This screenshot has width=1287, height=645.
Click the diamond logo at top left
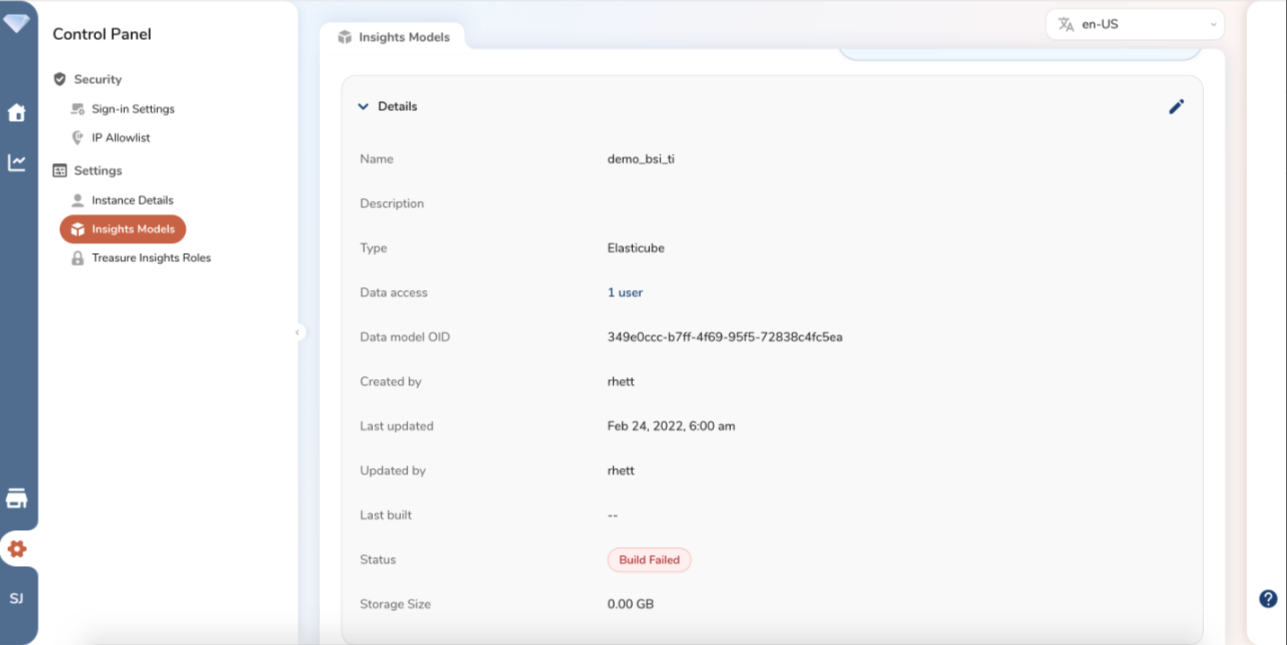(x=17, y=23)
